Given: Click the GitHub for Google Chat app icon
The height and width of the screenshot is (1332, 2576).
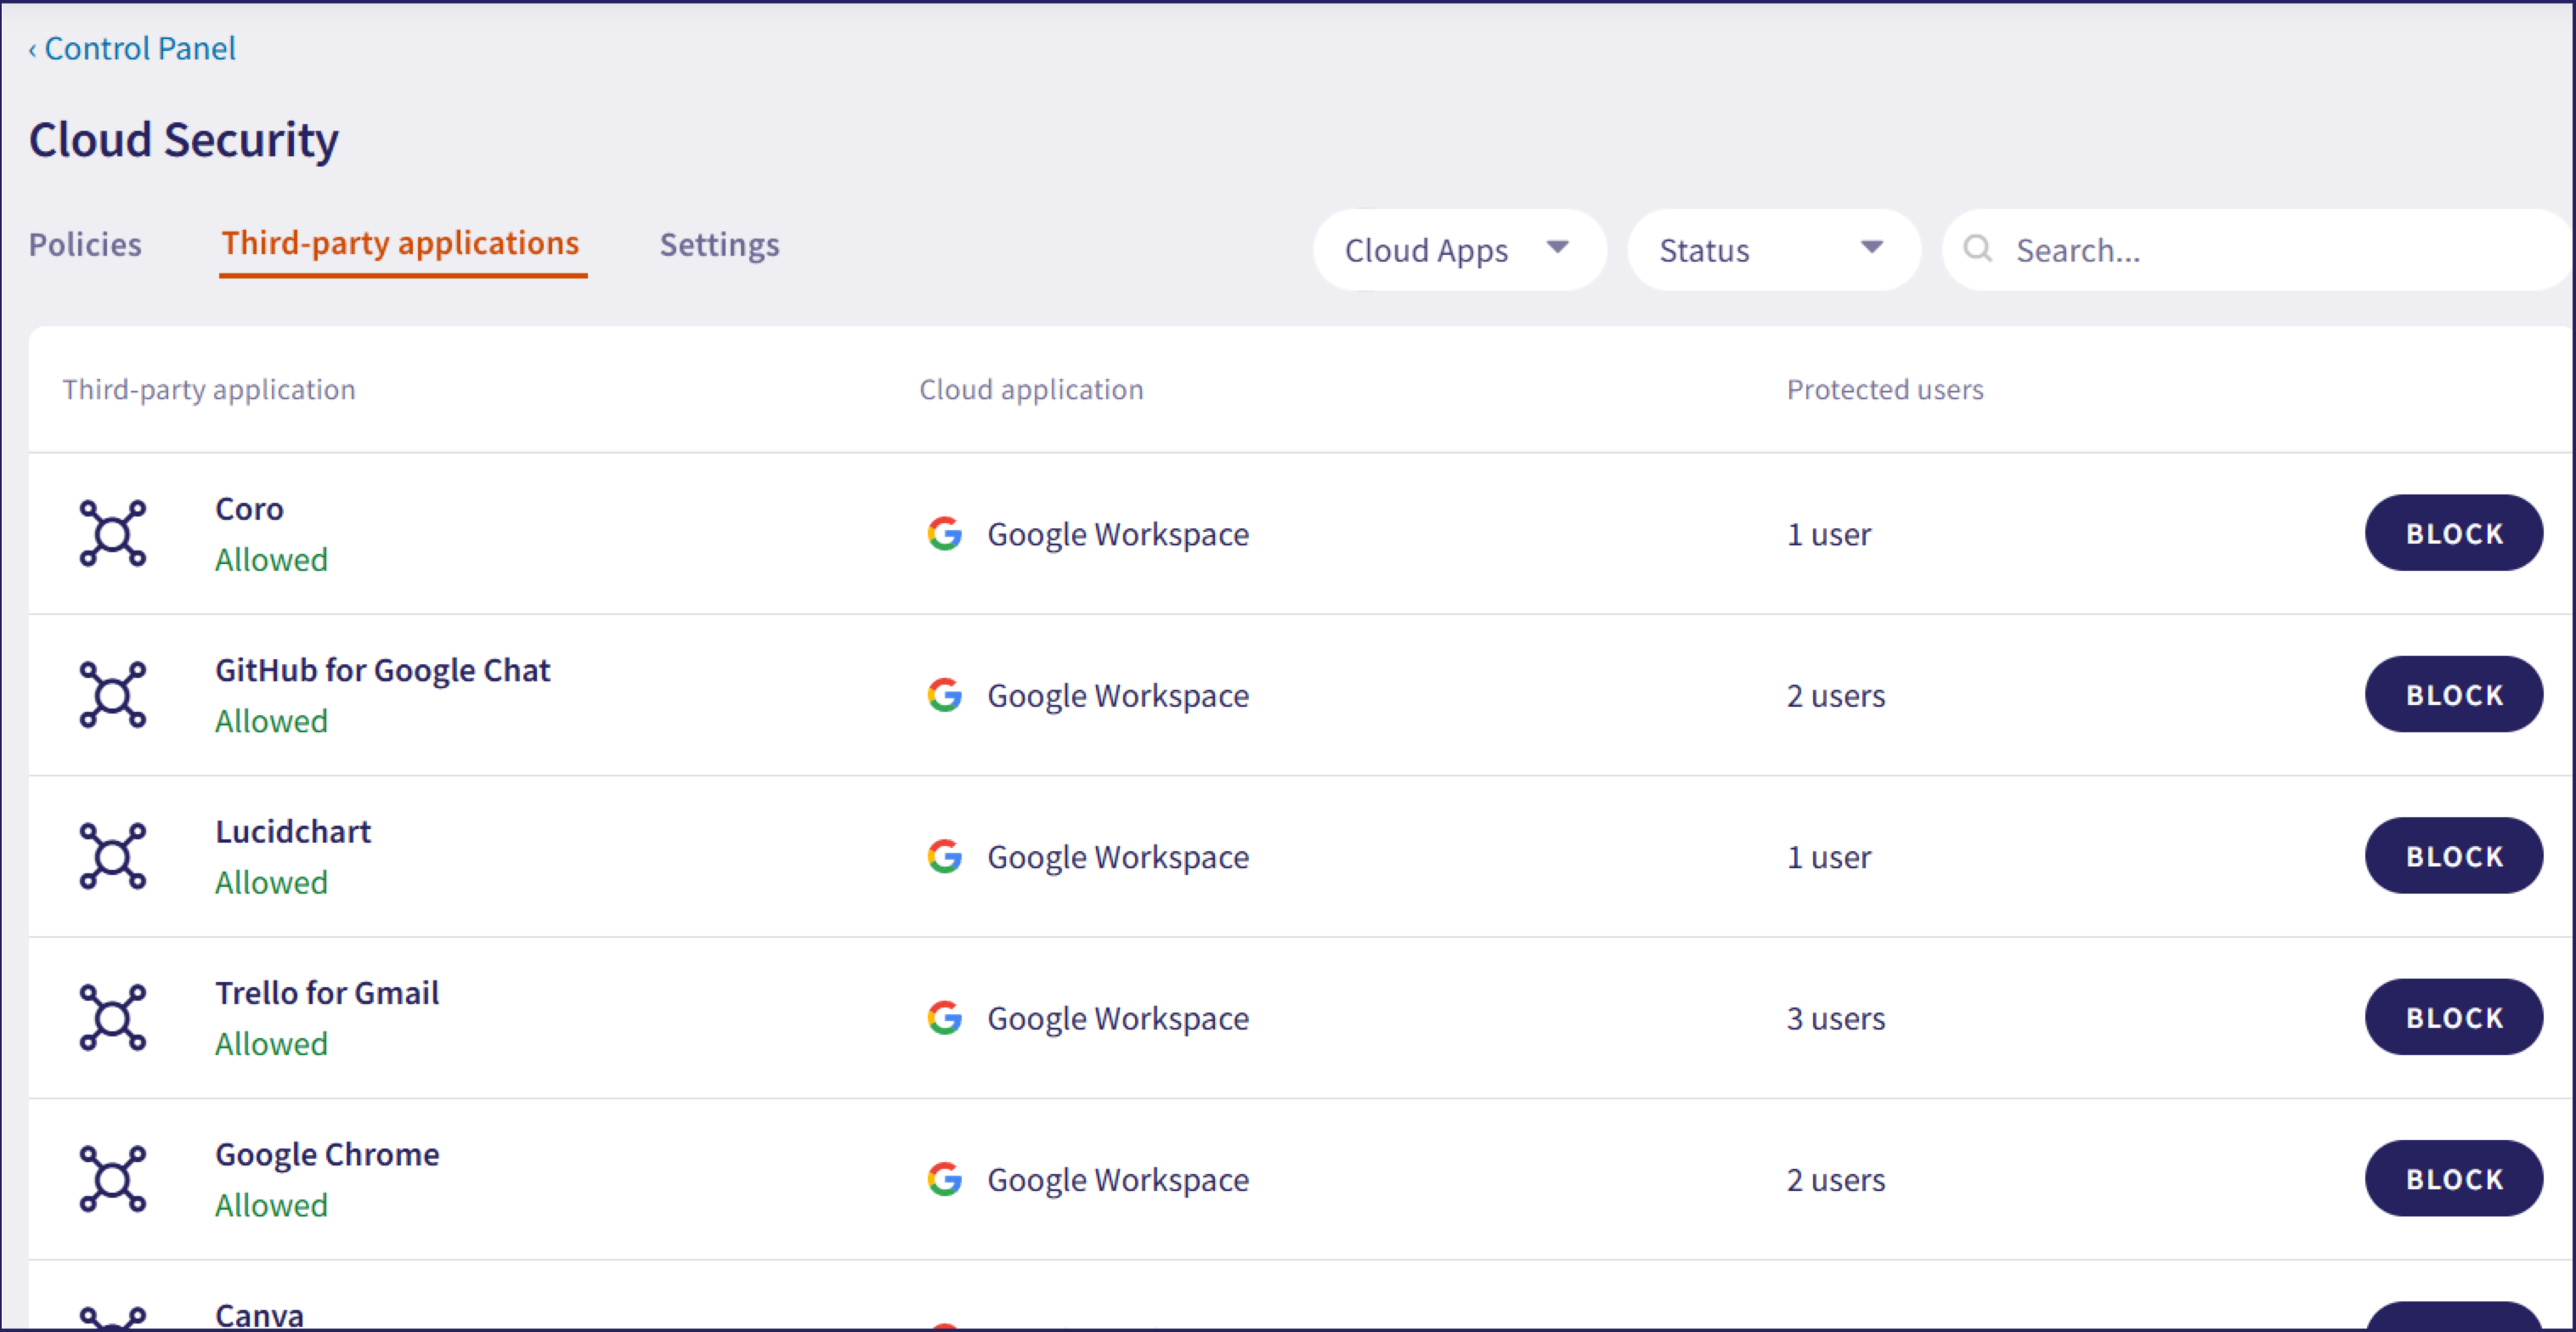Looking at the screenshot, I should click(112, 694).
